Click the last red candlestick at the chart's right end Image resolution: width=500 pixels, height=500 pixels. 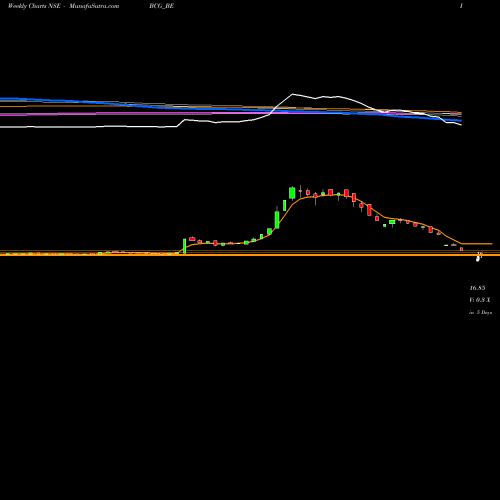pos(461,249)
